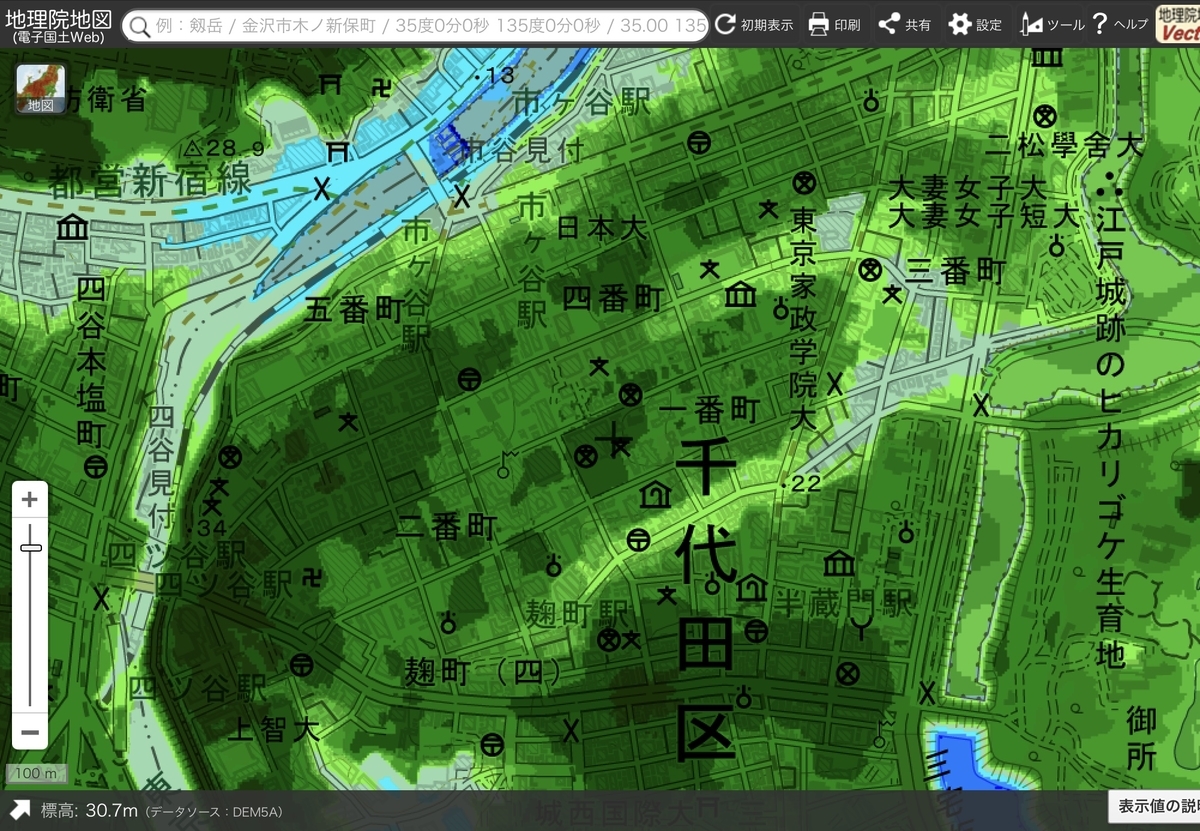Screen dimensions: 1200x831
Task: Click the △28.9 triangulation point
Action: click(224, 148)
